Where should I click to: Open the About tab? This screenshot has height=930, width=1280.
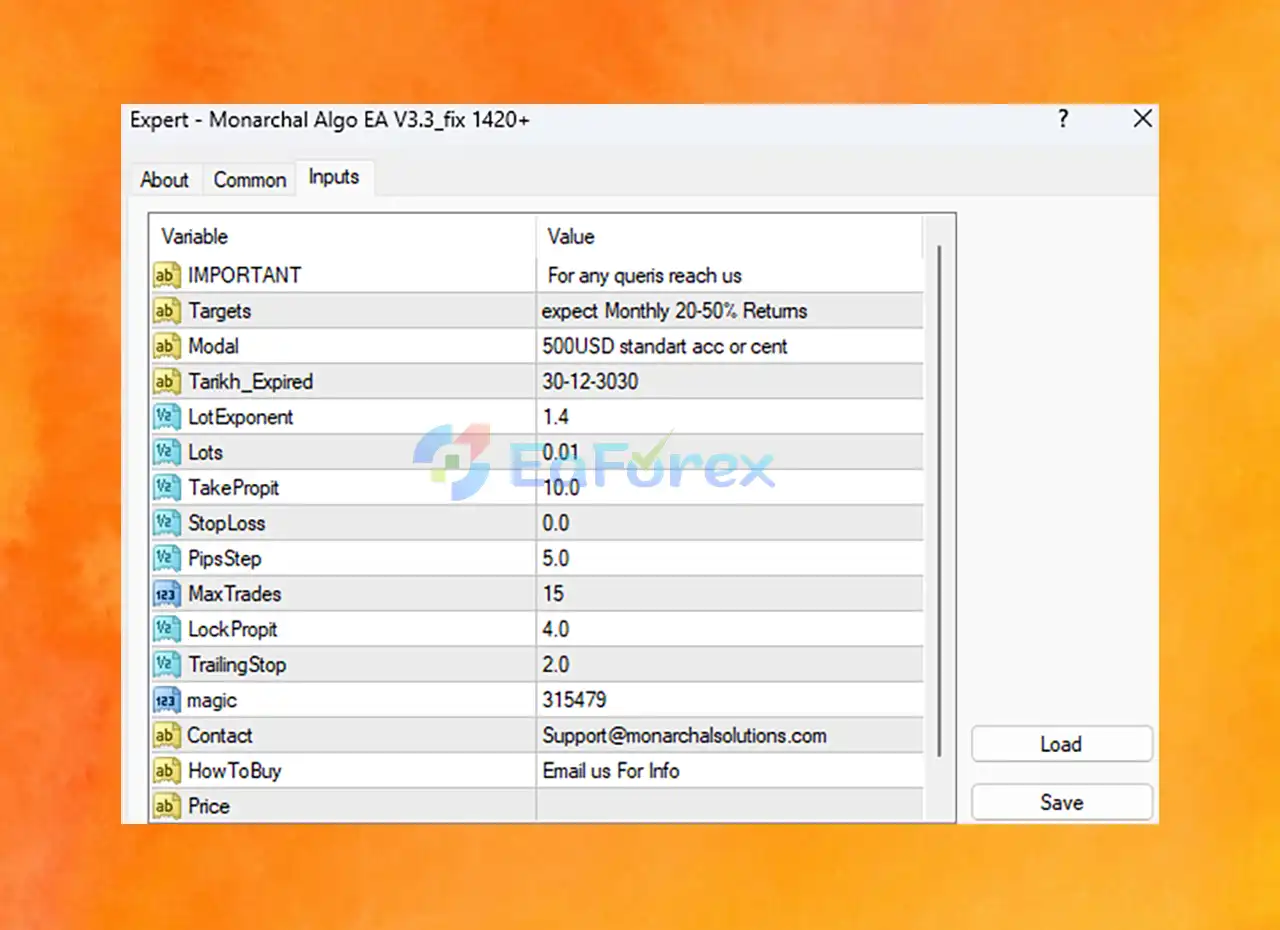165,180
